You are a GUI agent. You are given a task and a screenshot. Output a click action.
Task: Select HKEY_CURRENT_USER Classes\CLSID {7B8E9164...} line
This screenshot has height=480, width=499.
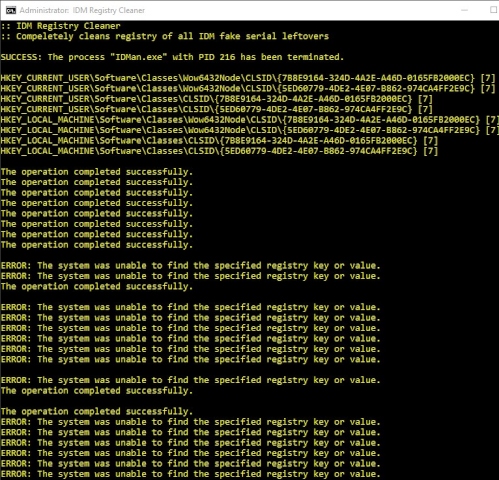[x=217, y=99]
